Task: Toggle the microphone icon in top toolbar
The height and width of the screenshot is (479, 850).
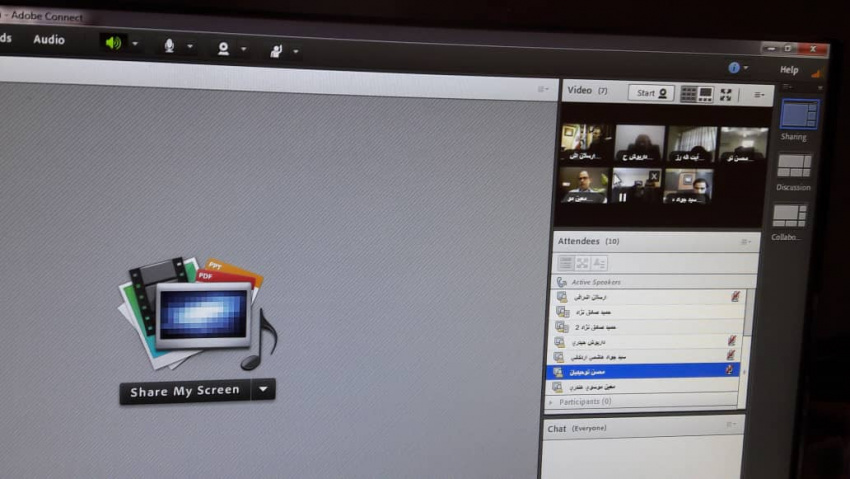Action: [x=169, y=46]
